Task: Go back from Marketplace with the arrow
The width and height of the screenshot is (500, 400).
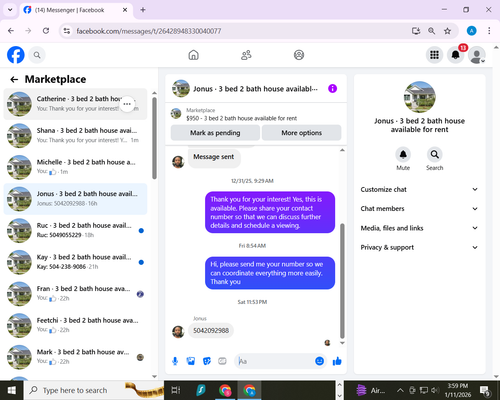Action: pos(14,79)
